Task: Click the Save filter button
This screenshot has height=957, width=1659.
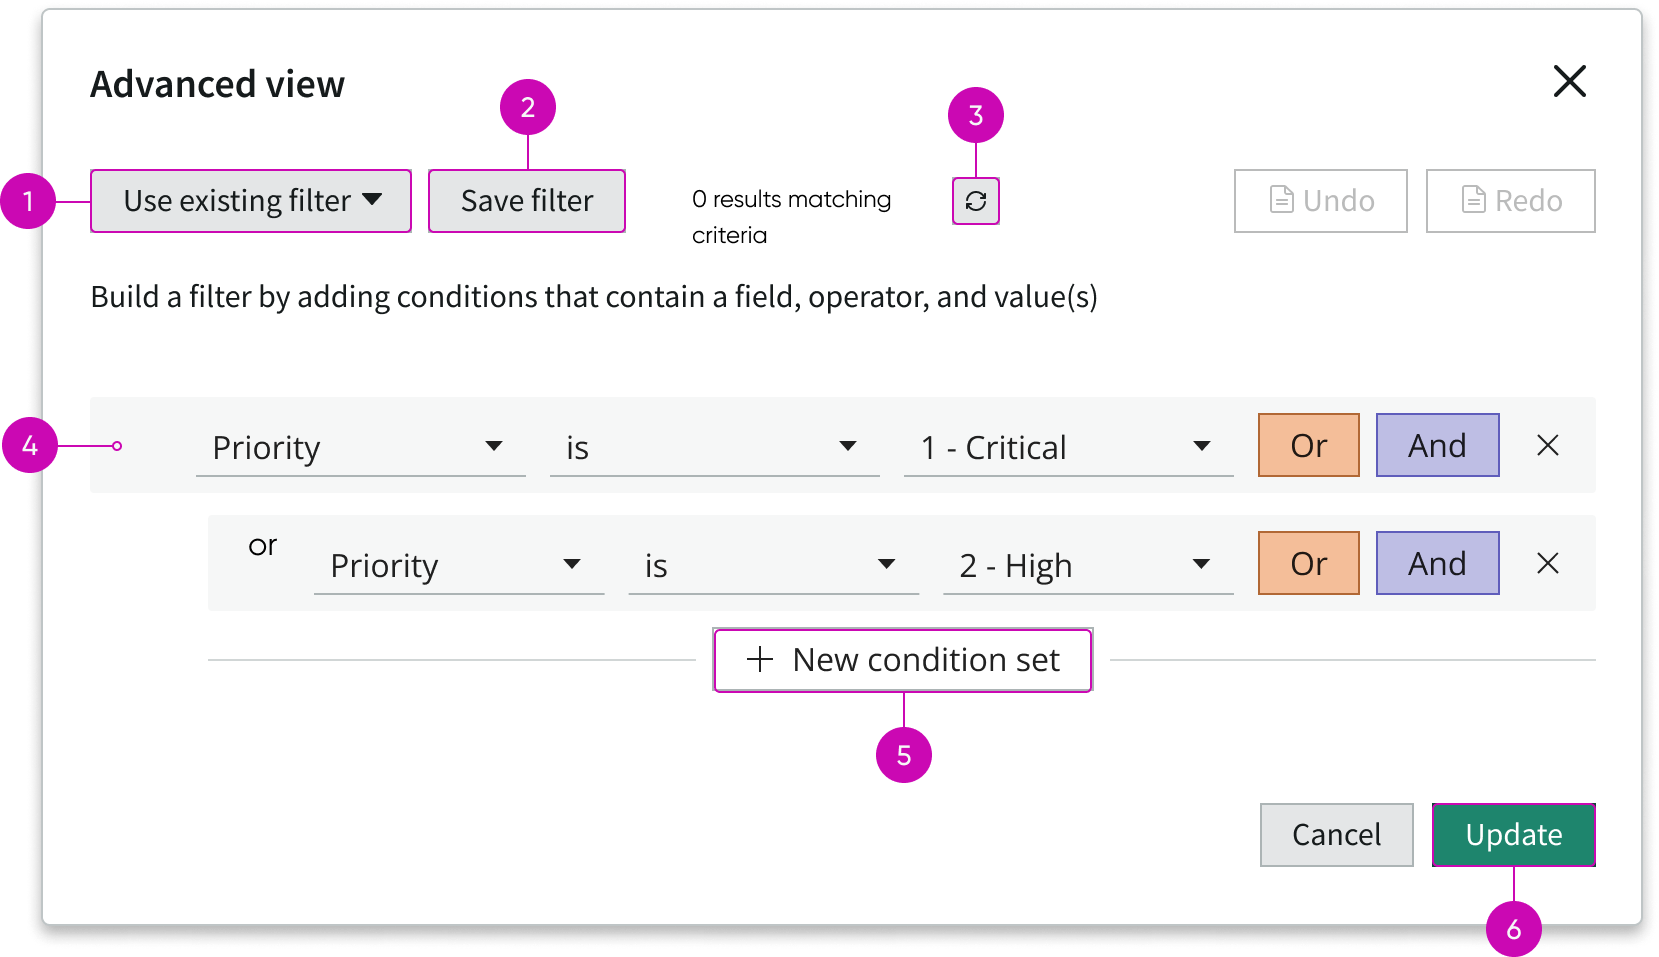Action: (x=526, y=200)
